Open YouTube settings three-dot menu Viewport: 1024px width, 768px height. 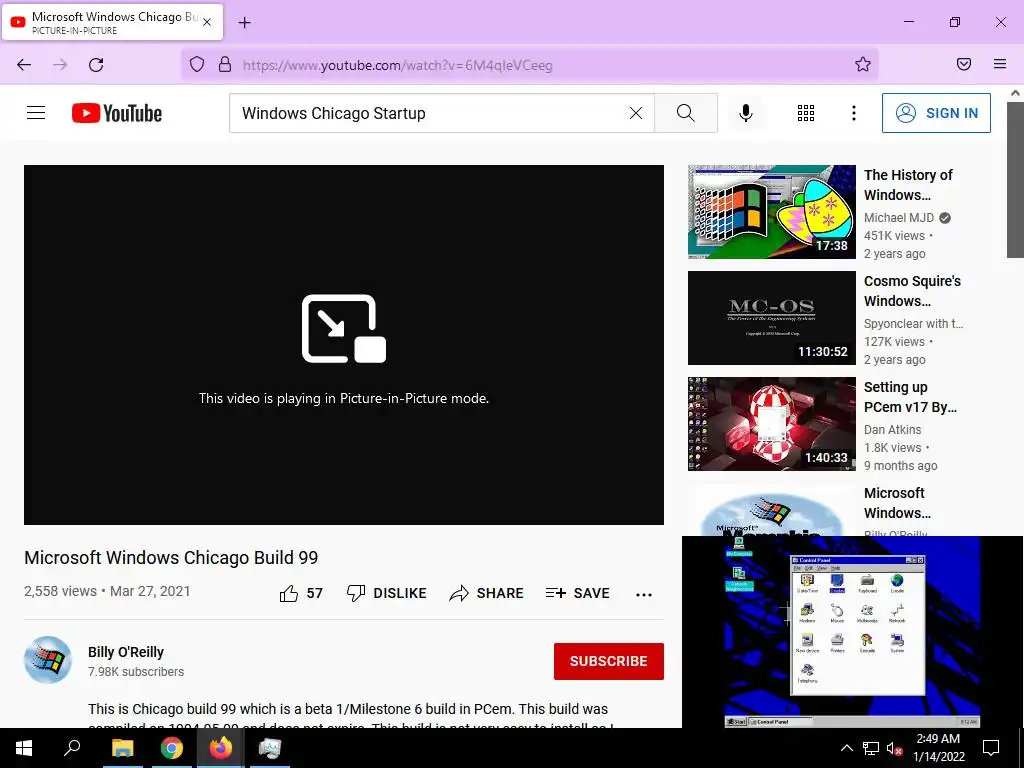(x=854, y=113)
